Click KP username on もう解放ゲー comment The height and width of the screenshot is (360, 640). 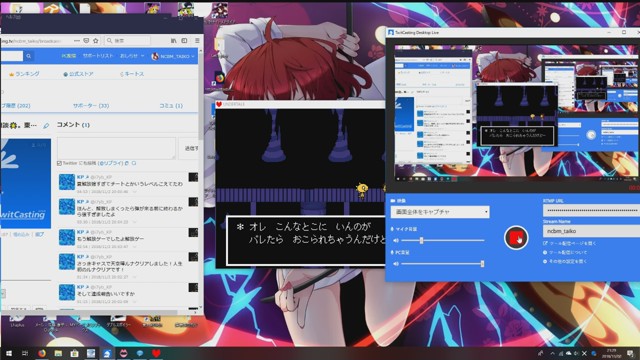click(80, 232)
